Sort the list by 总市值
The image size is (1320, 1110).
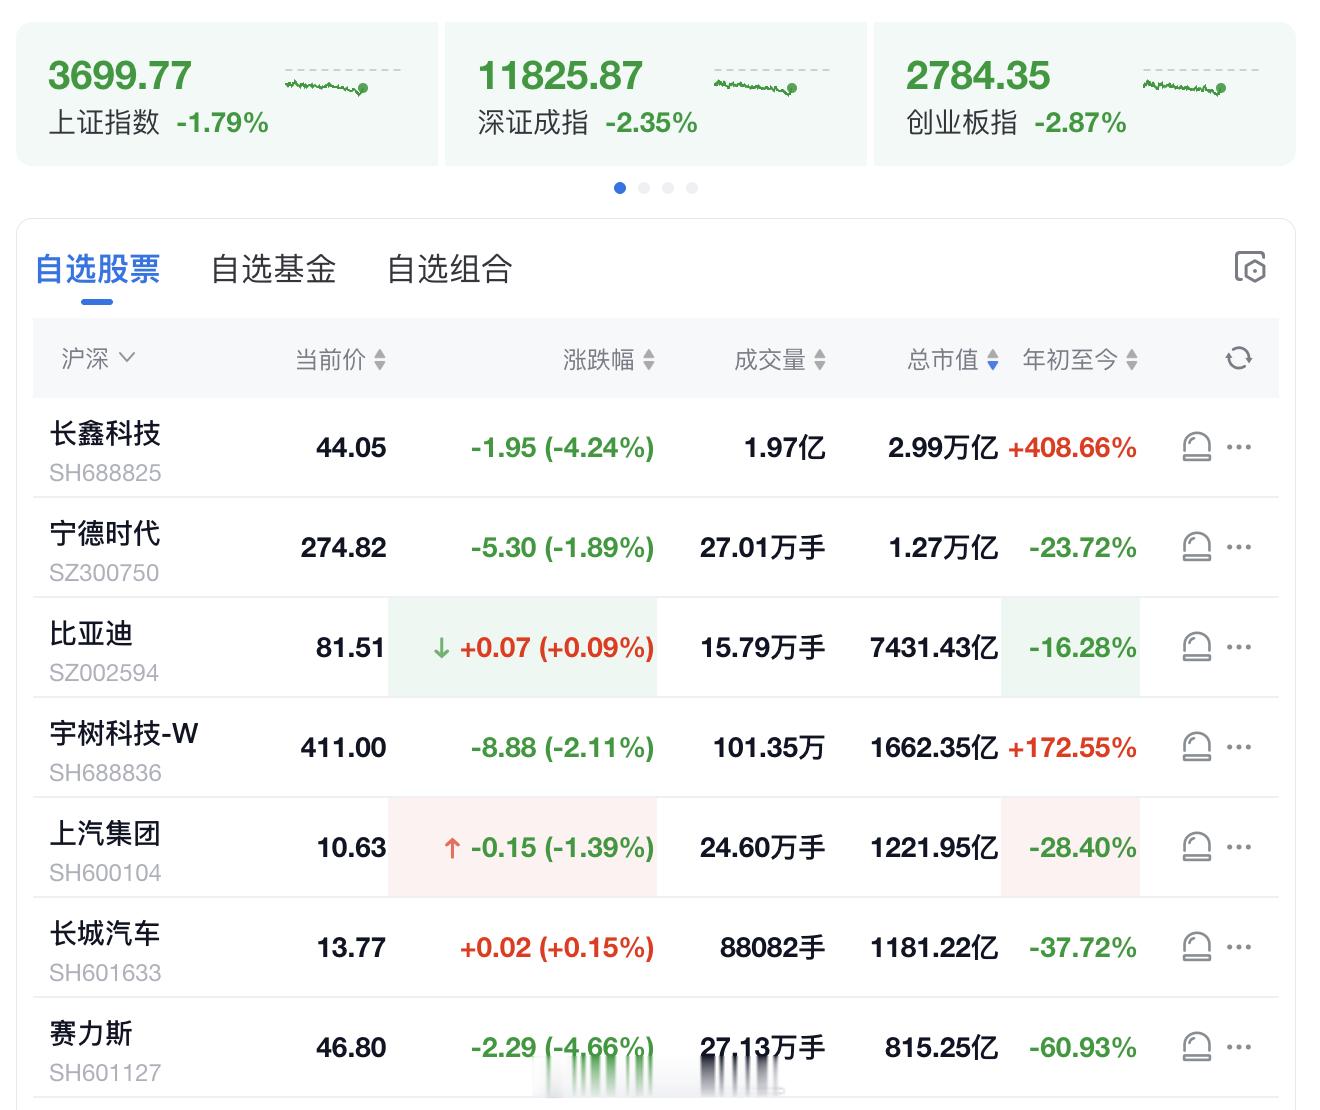tap(953, 359)
